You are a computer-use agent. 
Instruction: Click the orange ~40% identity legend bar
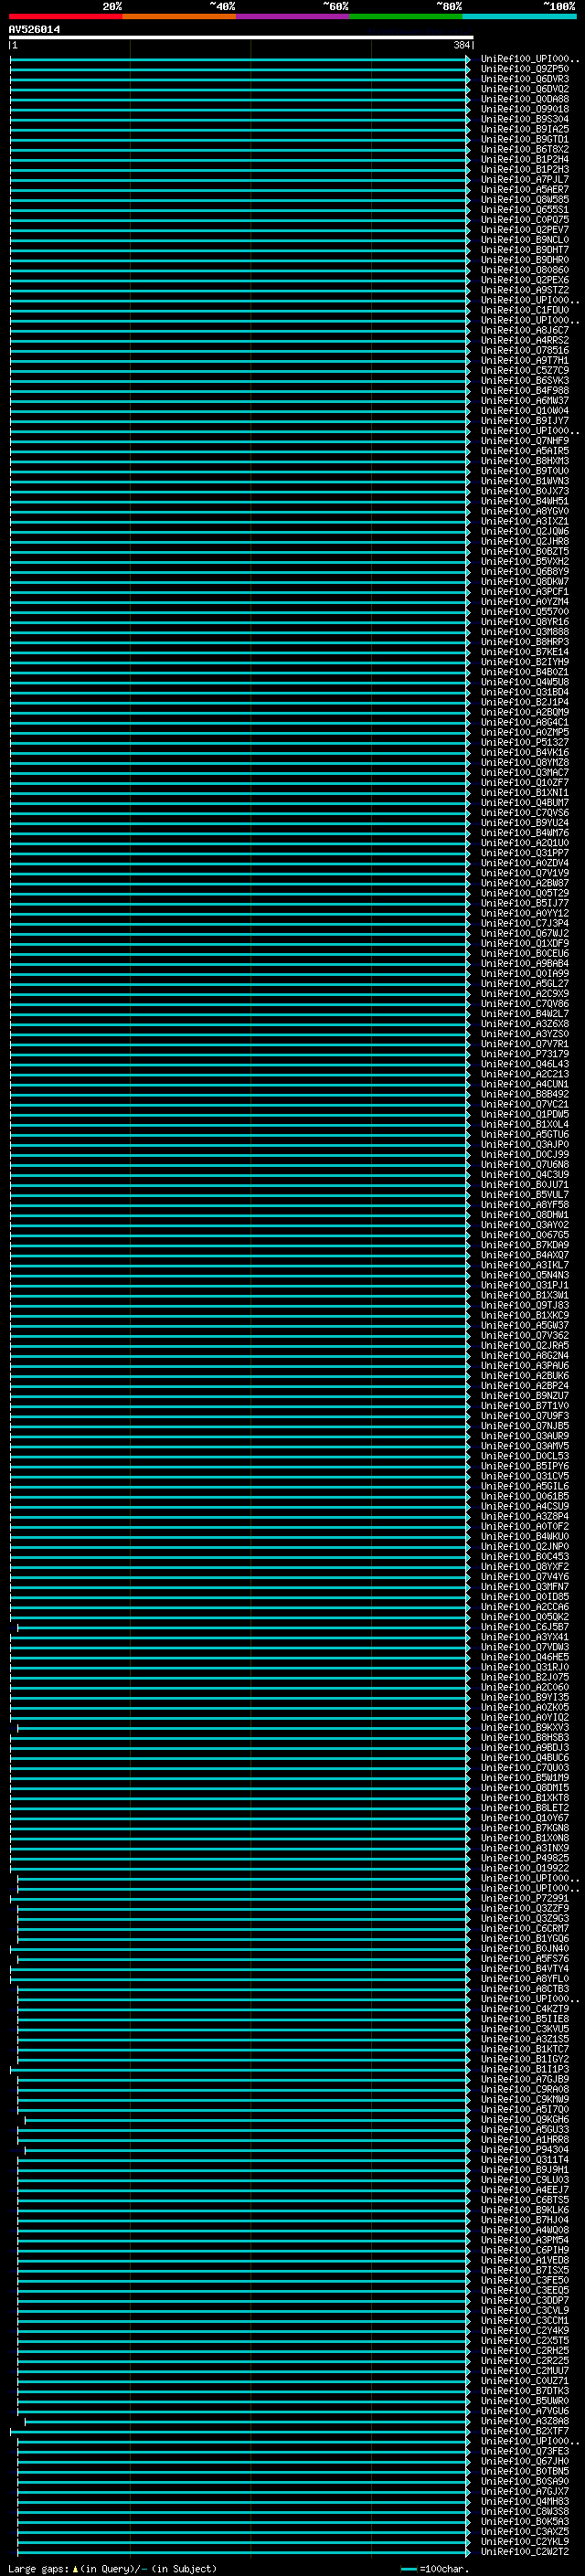pyautogui.click(x=179, y=17)
